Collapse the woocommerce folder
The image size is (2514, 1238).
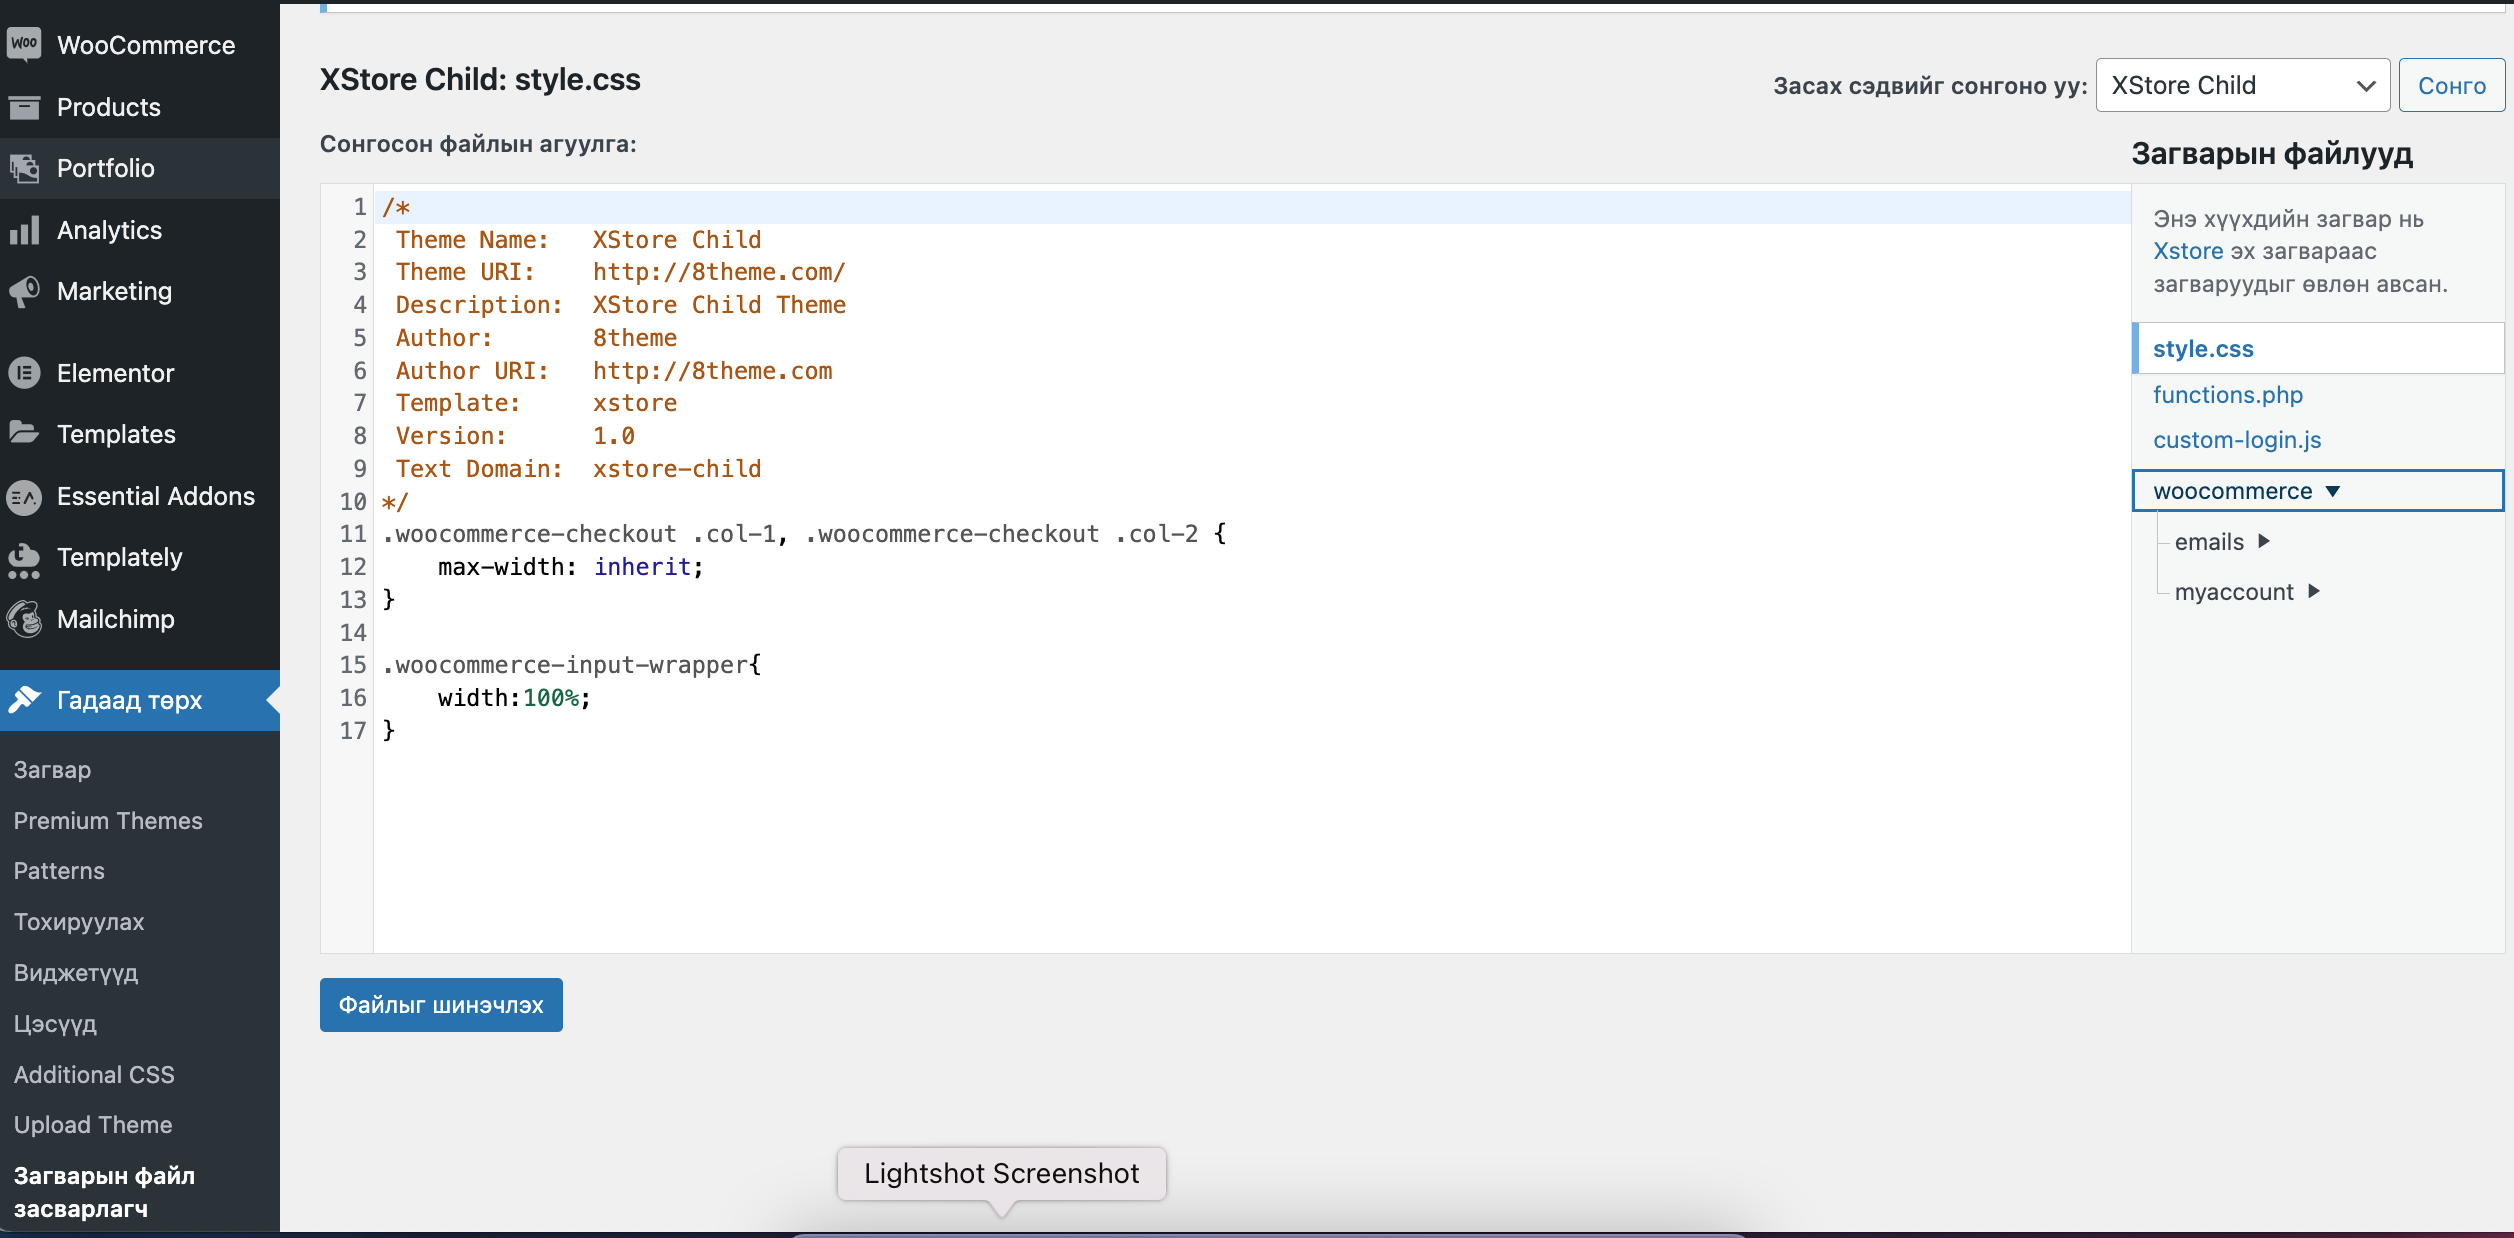[2318, 491]
